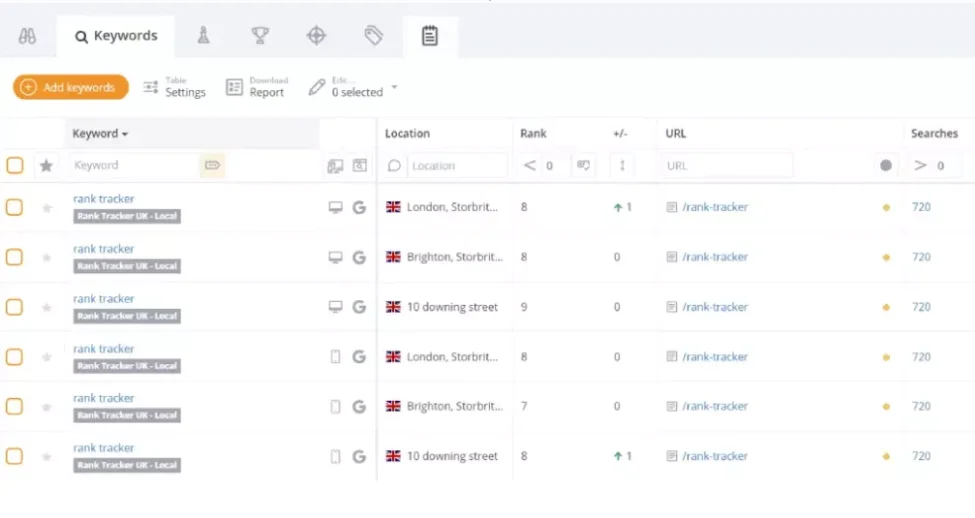Click the +/- change sort filter arrows
This screenshot has height=518, width=975.
point(622,165)
